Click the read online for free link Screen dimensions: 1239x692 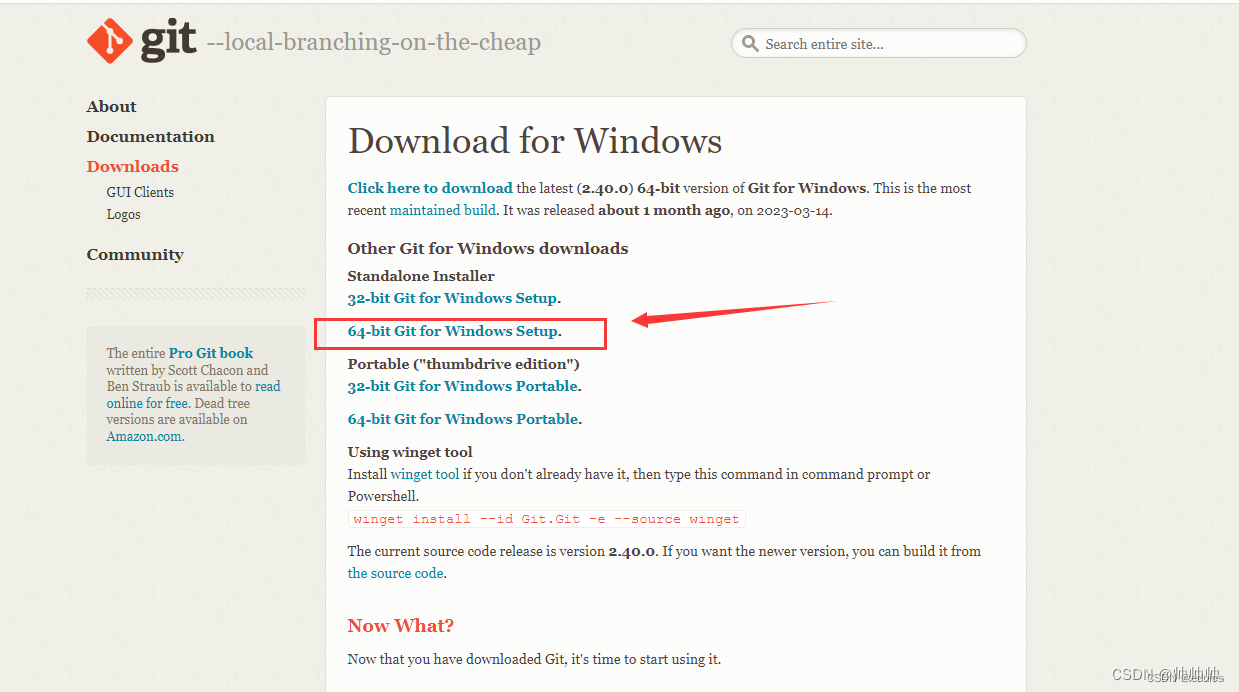coord(194,395)
